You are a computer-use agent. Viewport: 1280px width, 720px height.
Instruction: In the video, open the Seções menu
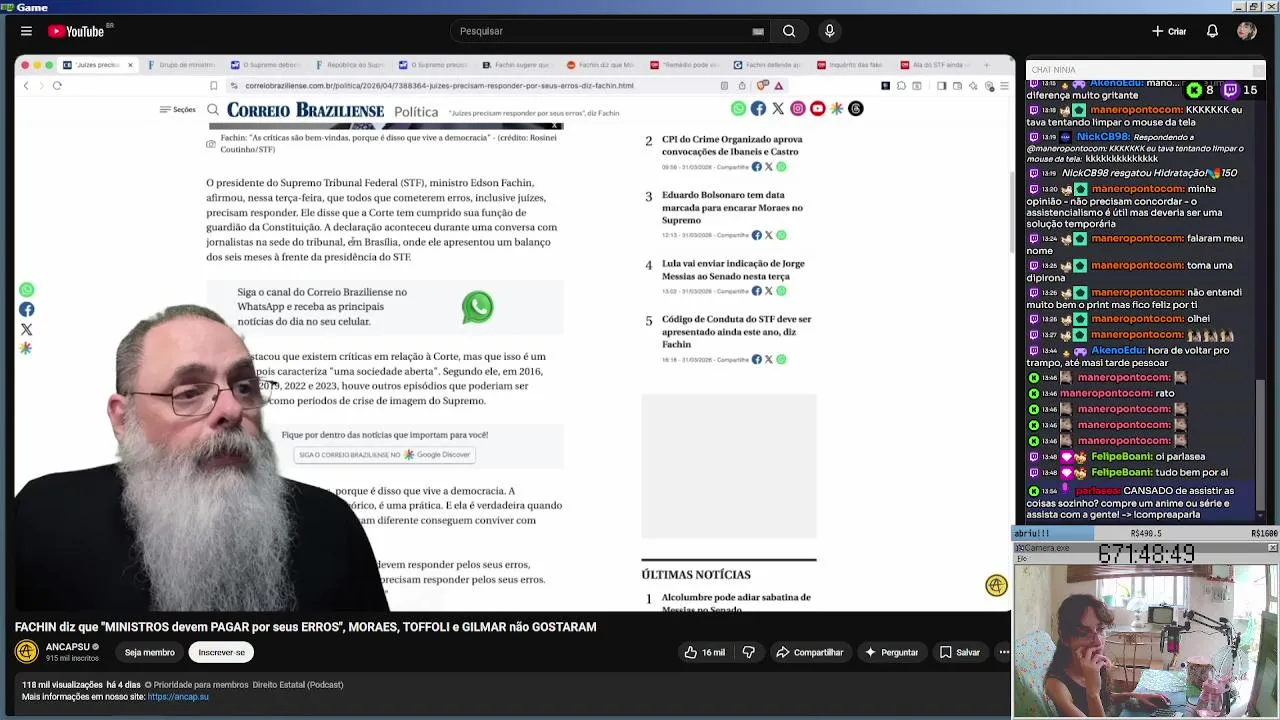[178, 110]
